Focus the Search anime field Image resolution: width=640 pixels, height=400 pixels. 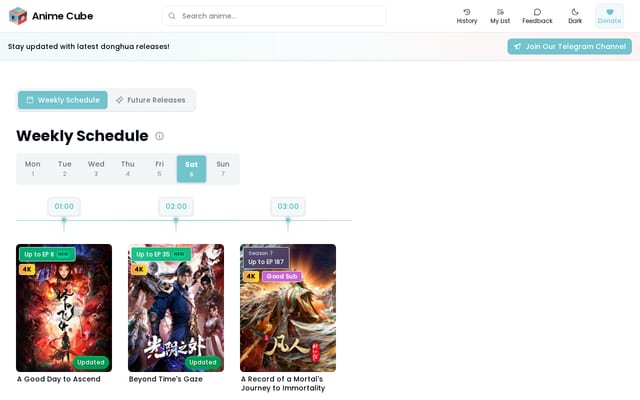pos(274,16)
